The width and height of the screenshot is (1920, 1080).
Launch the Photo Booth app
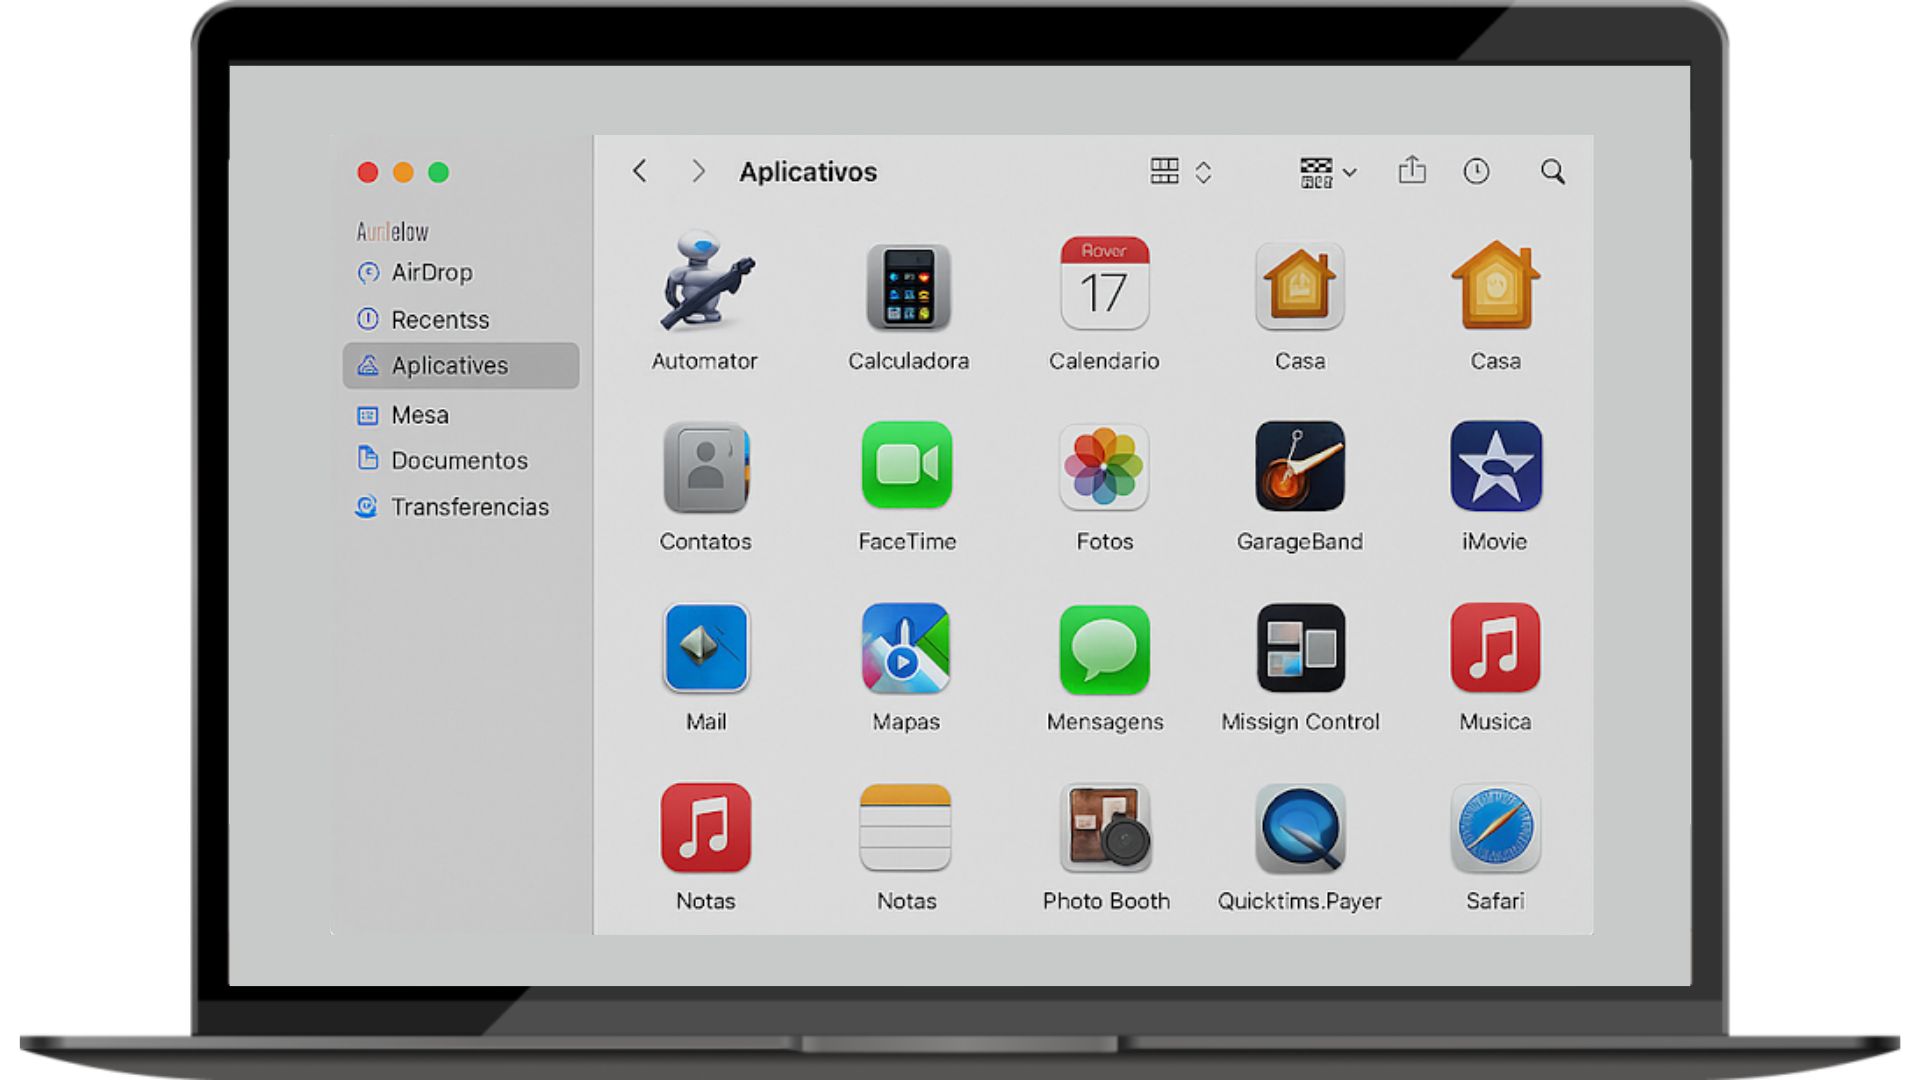pyautogui.click(x=1105, y=828)
